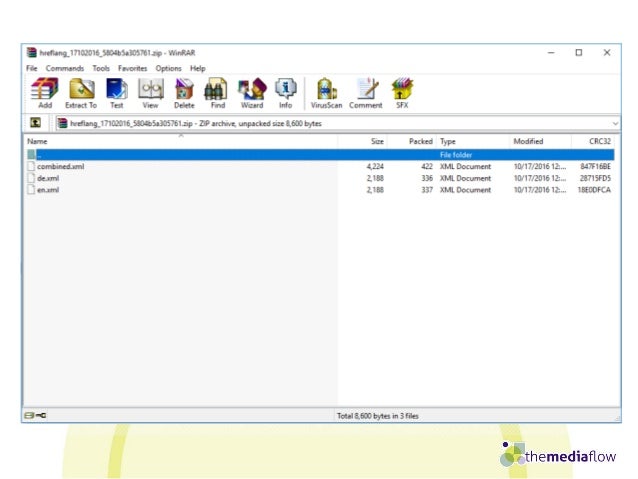Click the packed size 337 value
Viewport: 638px width, 479px height.
[x=427, y=190]
